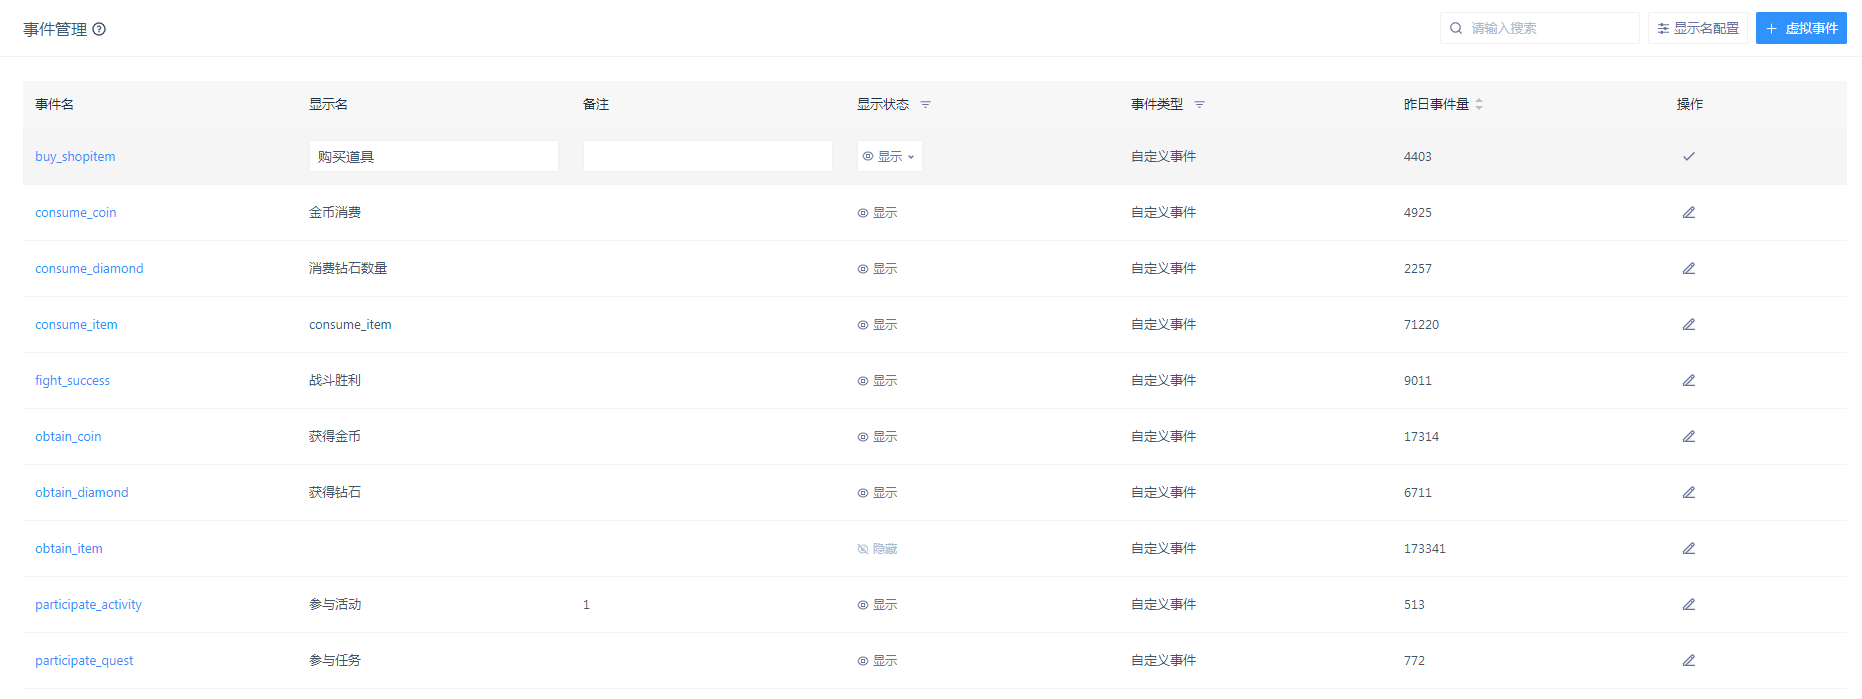Screen dimensions: 1862x699
Task: Open the 显示状态 column filter
Action: (x=925, y=105)
